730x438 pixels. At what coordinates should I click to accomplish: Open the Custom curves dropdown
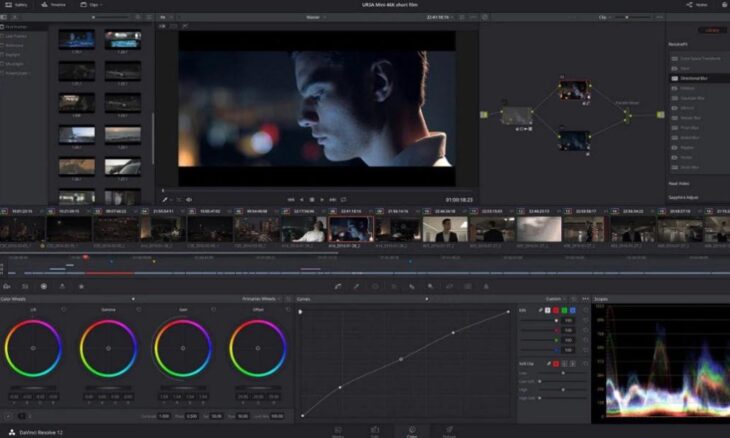click(556, 299)
